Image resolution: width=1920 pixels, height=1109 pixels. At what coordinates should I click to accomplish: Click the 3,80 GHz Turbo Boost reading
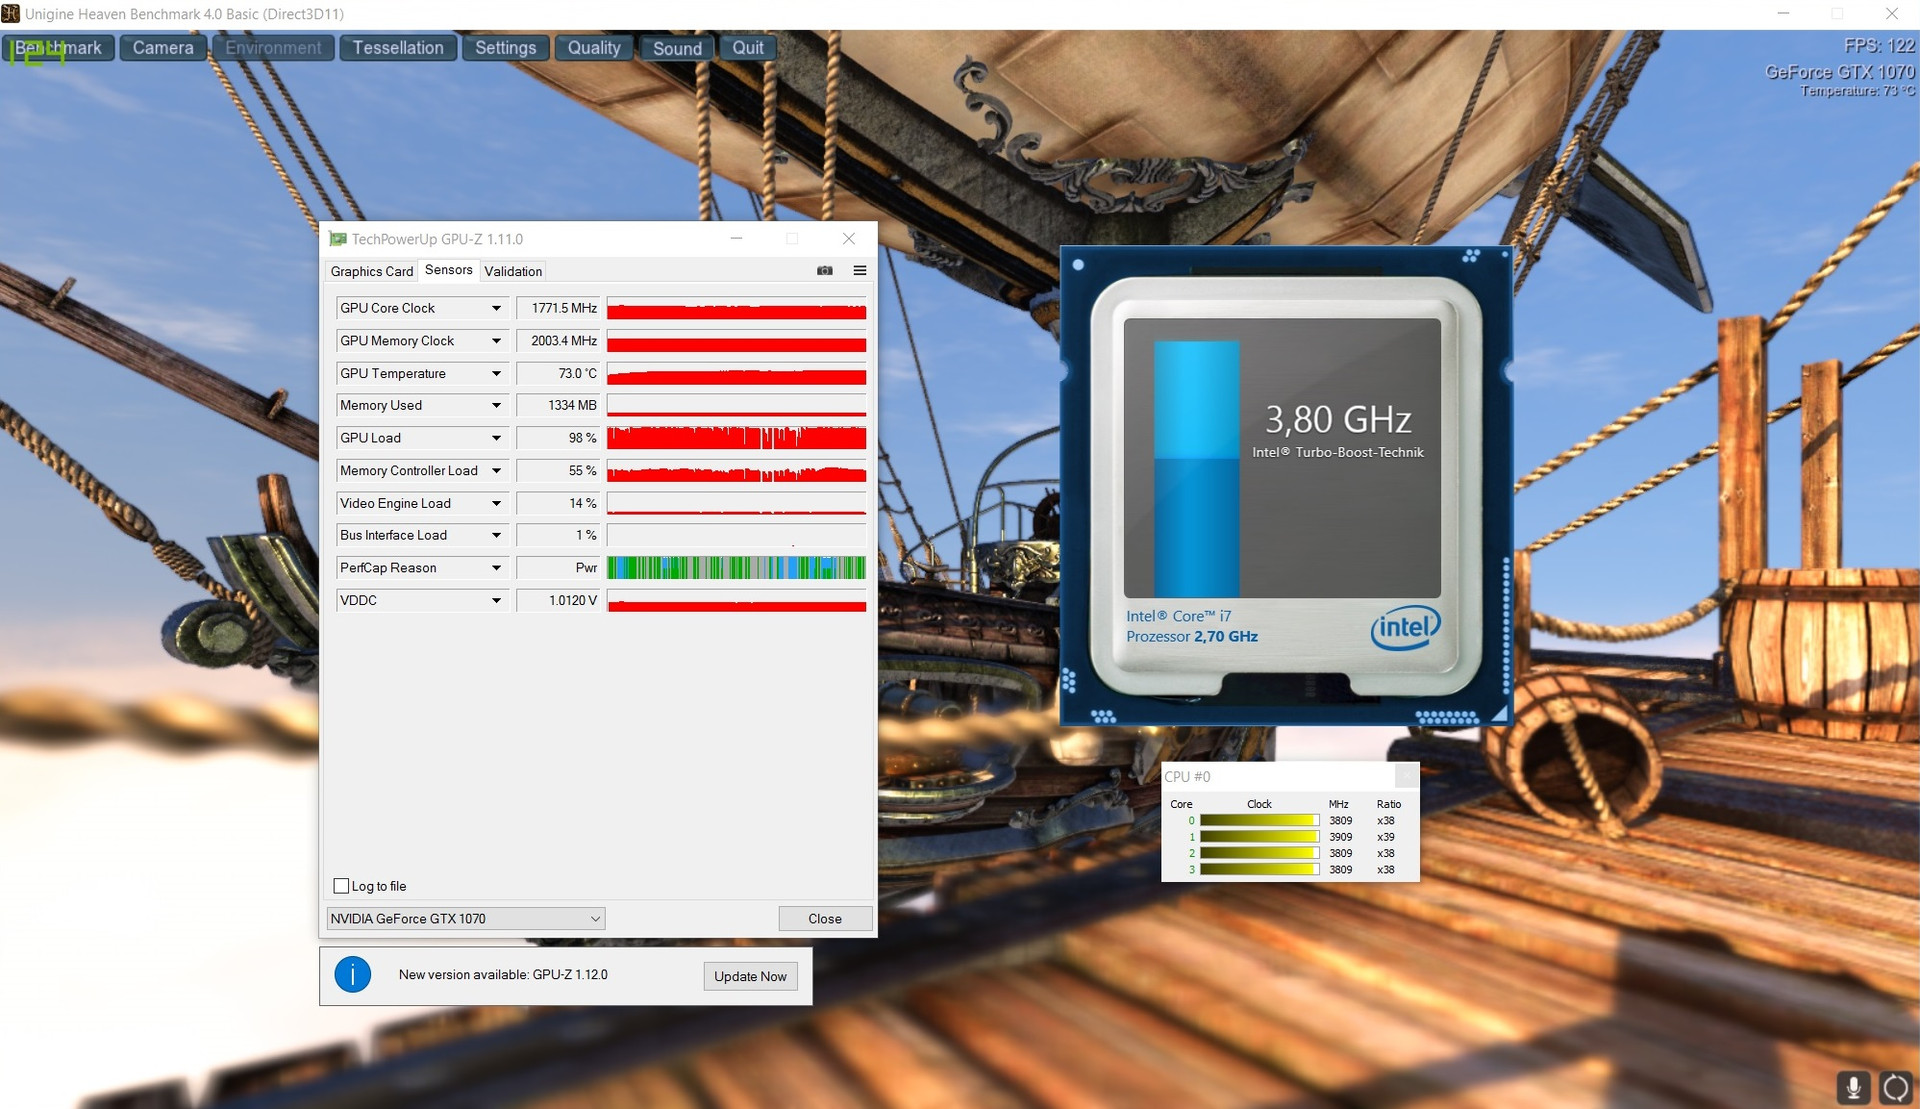pyautogui.click(x=1338, y=420)
